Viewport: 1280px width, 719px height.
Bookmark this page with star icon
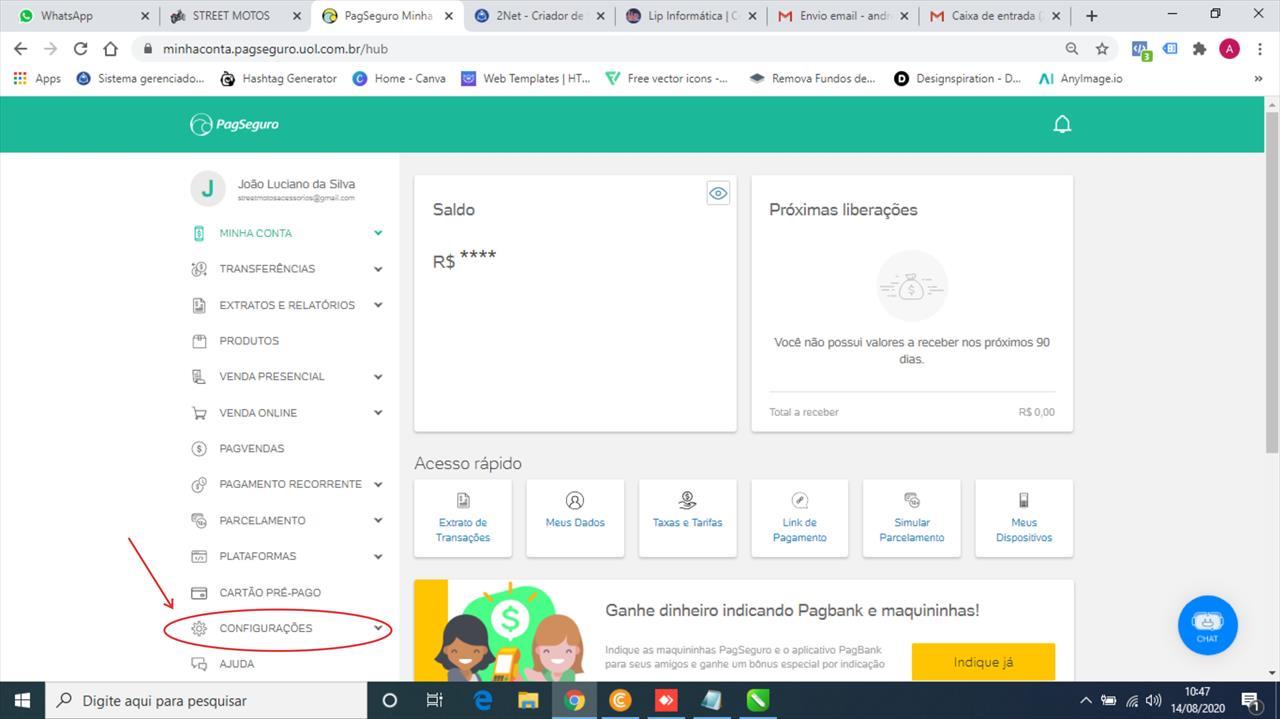coord(1101,49)
